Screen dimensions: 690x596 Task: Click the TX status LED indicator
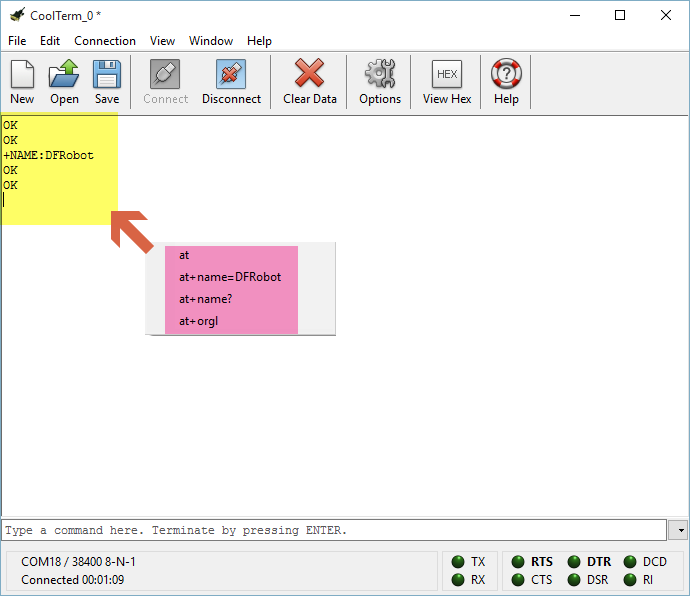pos(458,562)
